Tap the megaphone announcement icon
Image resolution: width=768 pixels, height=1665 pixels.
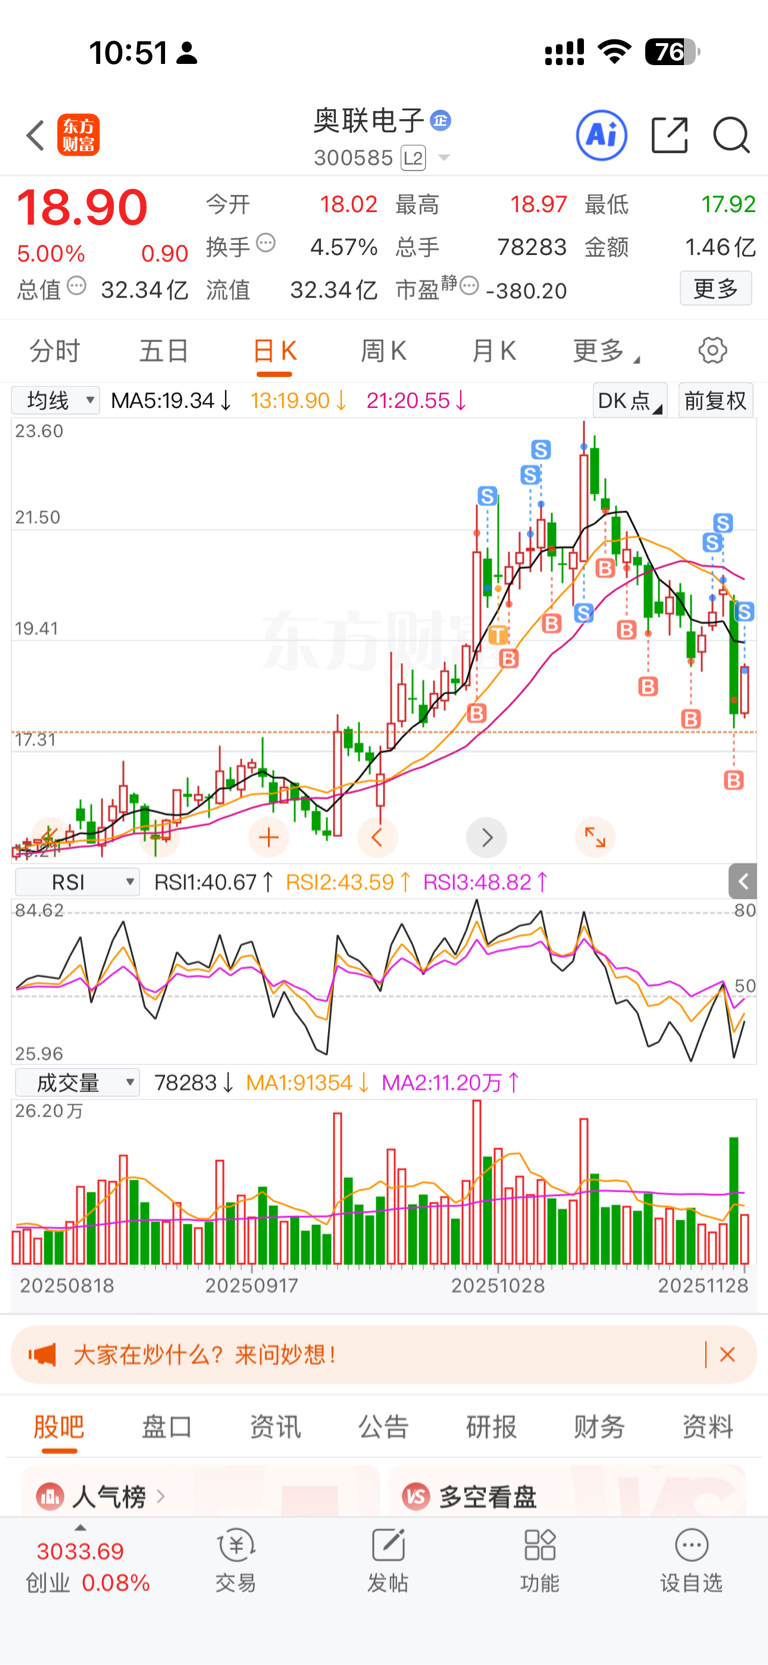coord(42,1355)
